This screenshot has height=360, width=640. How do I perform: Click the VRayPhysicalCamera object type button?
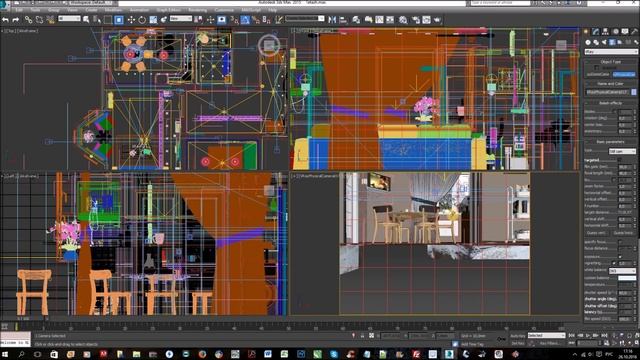624,74
